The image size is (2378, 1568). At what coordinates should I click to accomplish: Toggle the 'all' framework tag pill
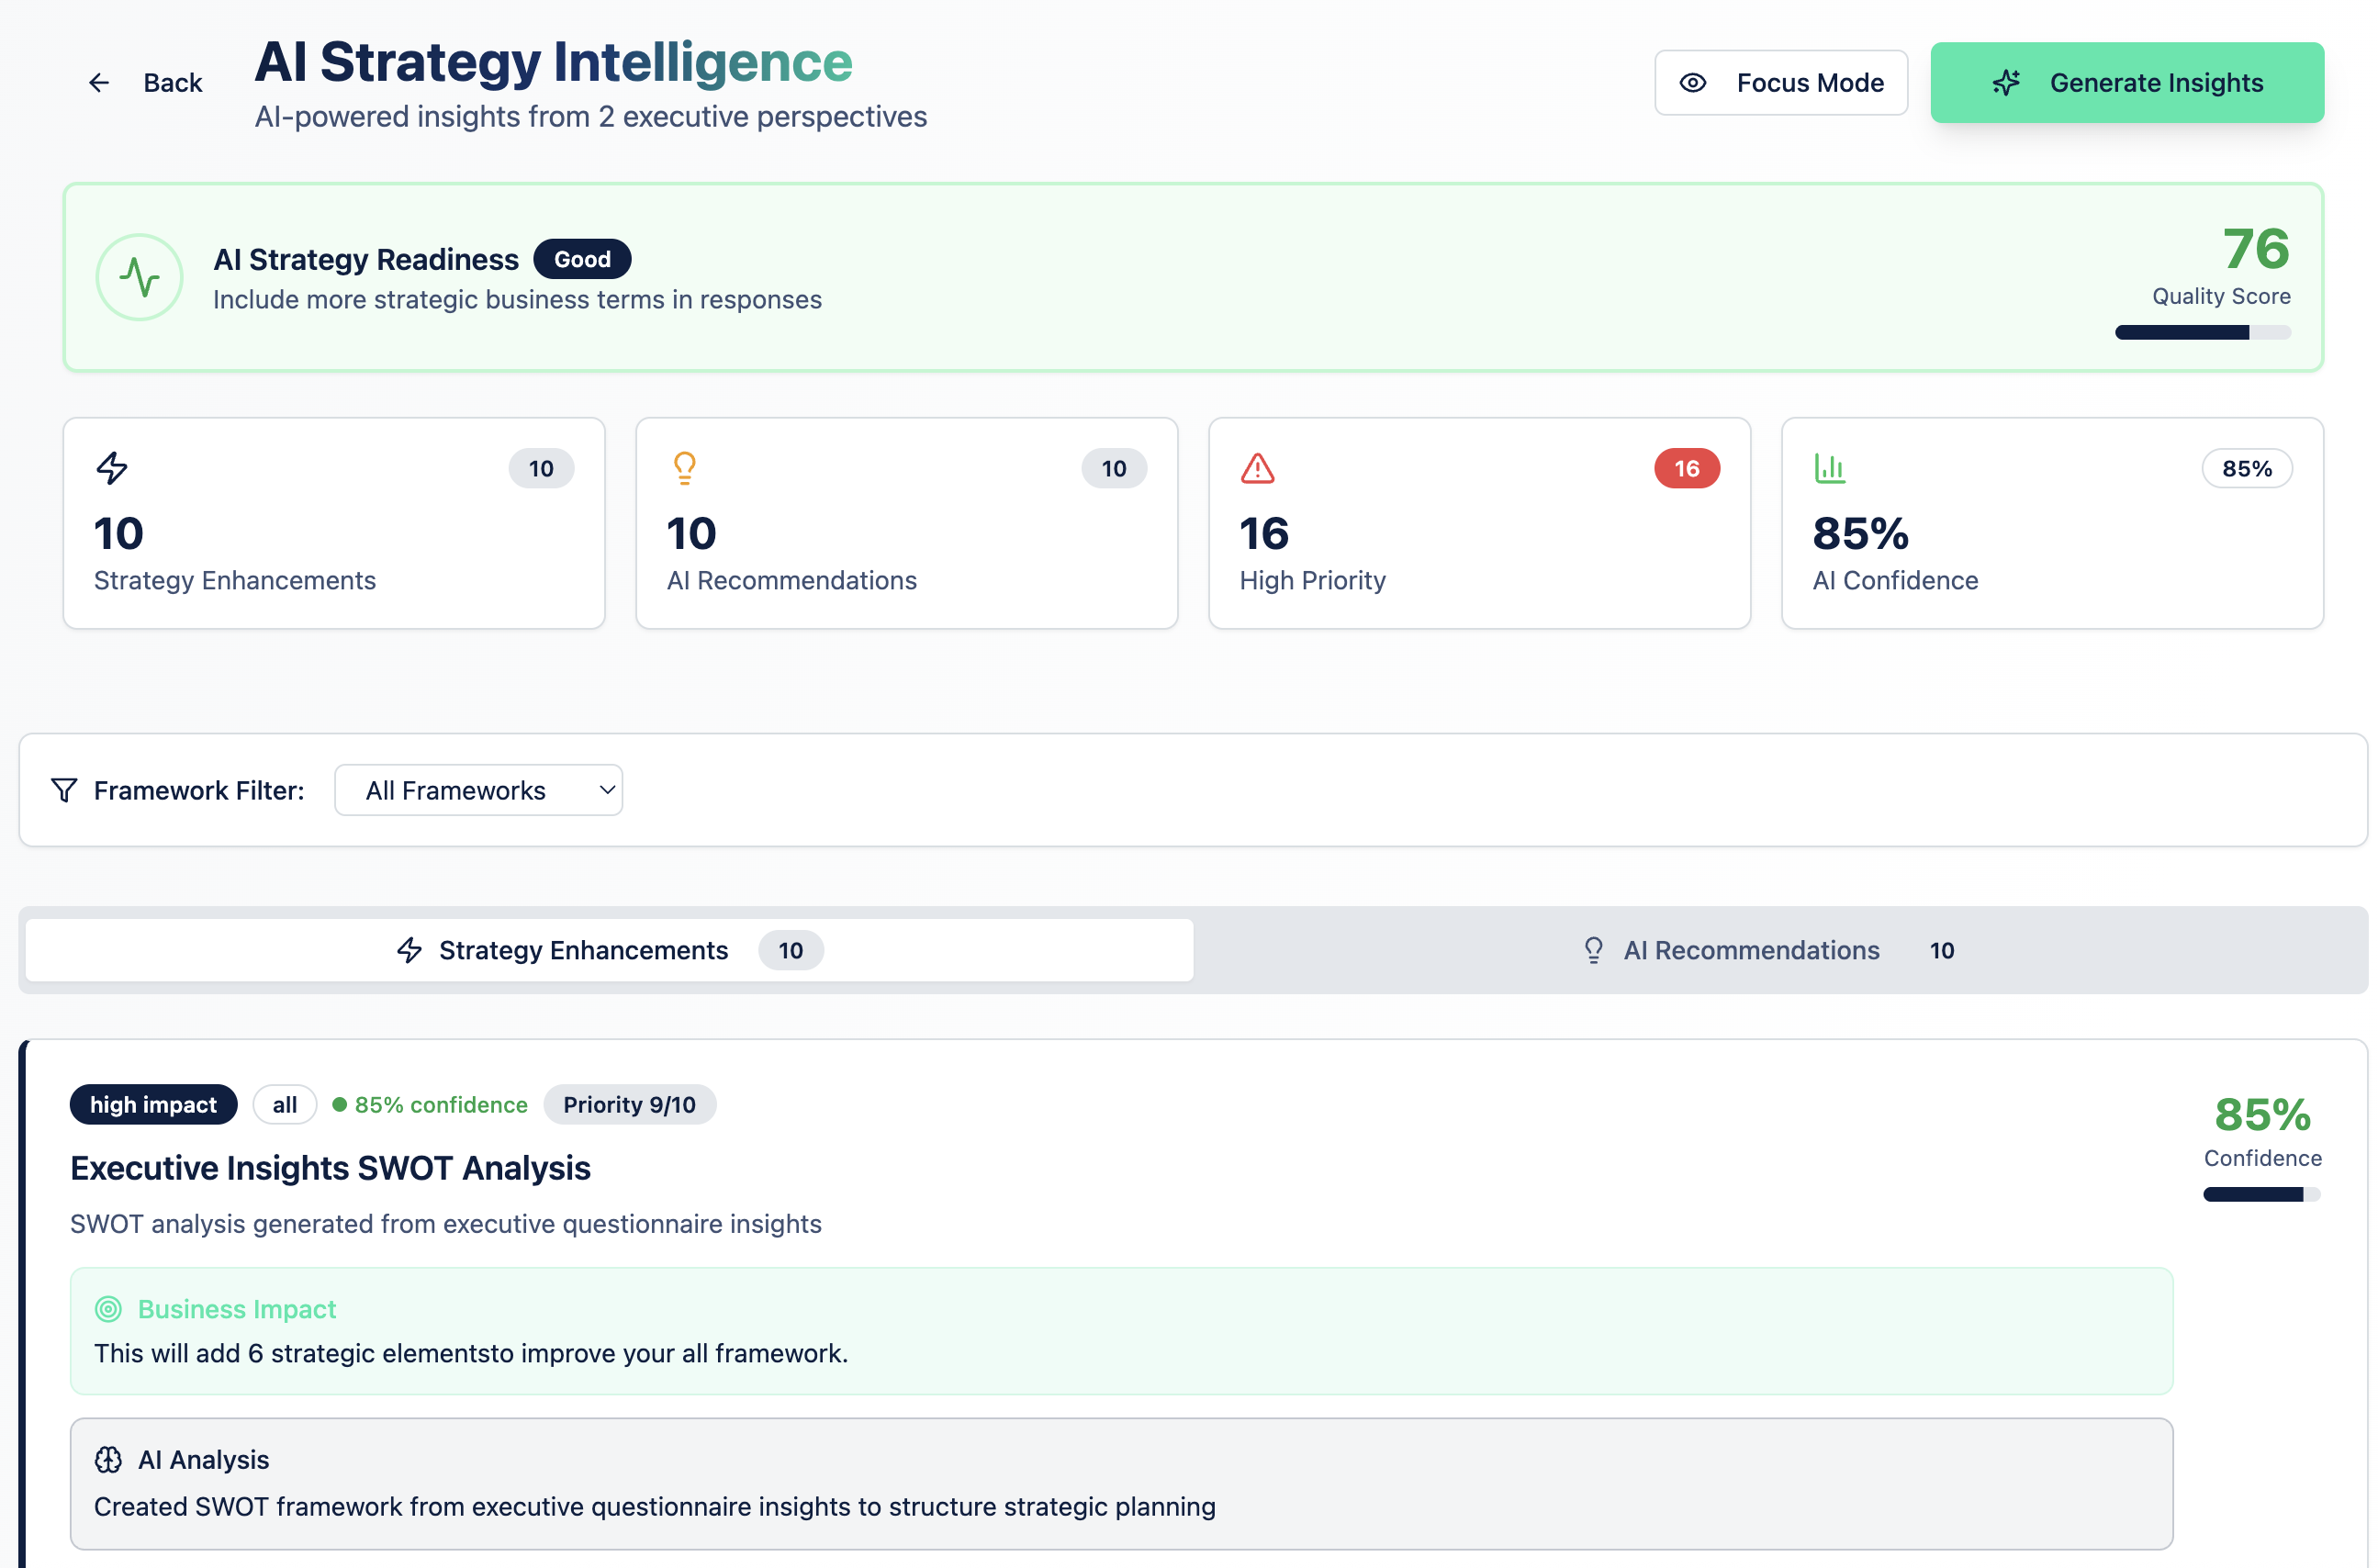coord(284,1105)
